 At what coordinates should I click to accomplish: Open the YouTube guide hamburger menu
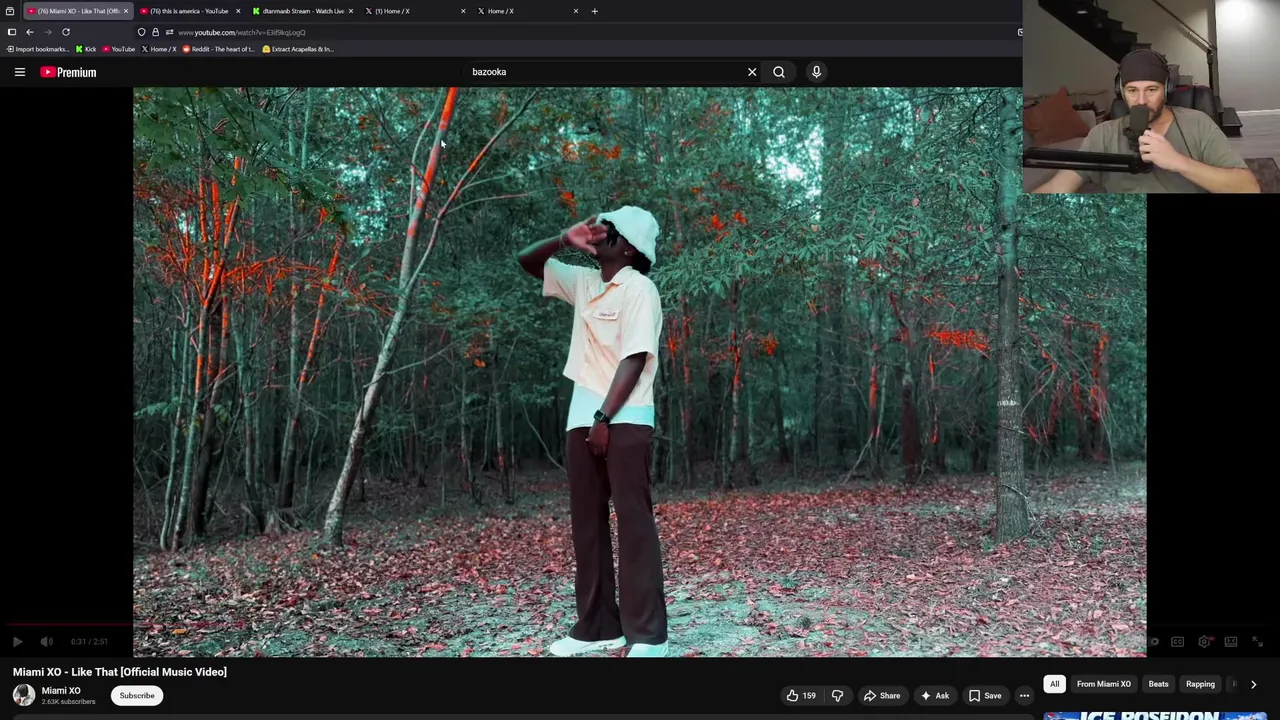19,72
